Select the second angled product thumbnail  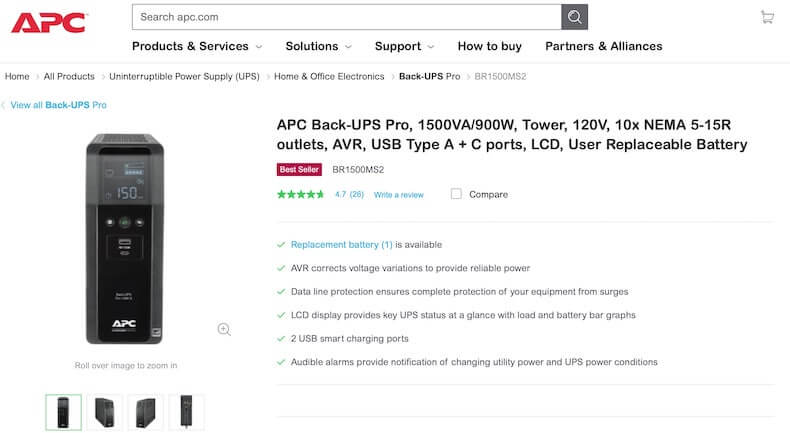[x=105, y=412]
